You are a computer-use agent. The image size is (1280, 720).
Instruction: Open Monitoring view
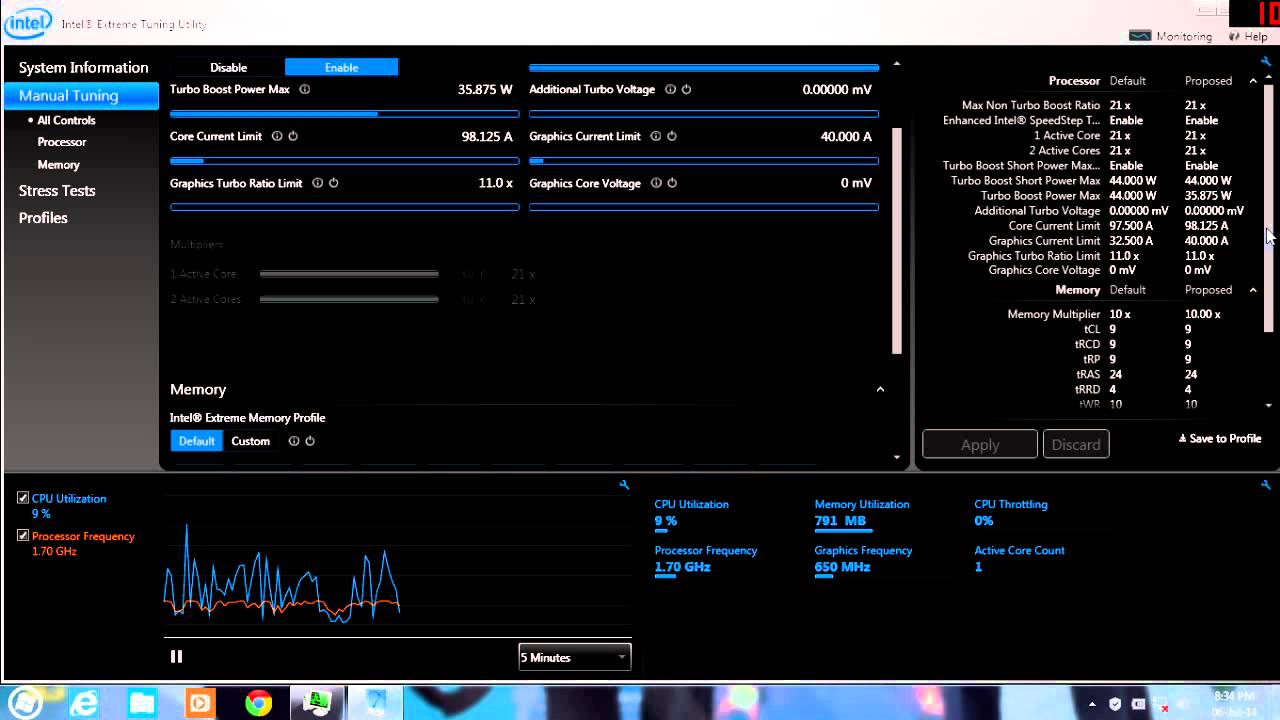click(x=1170, y=36)
